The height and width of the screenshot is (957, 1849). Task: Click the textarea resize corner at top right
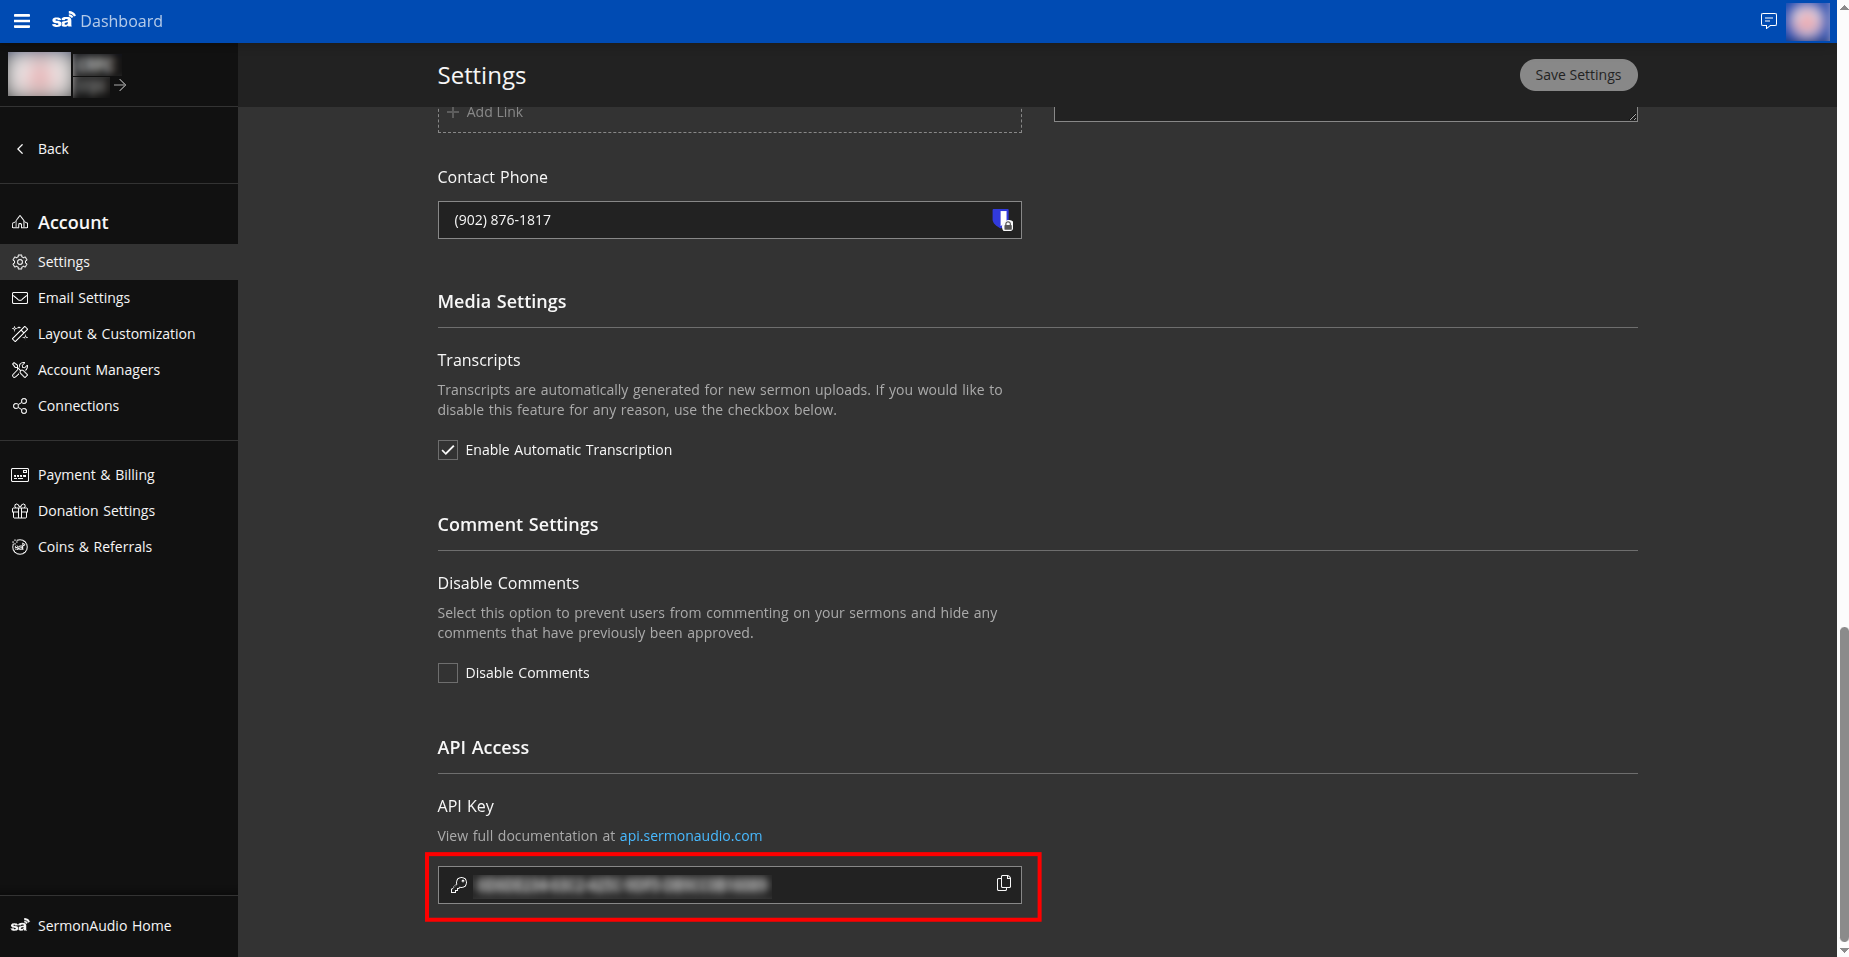coord(1632,115)
